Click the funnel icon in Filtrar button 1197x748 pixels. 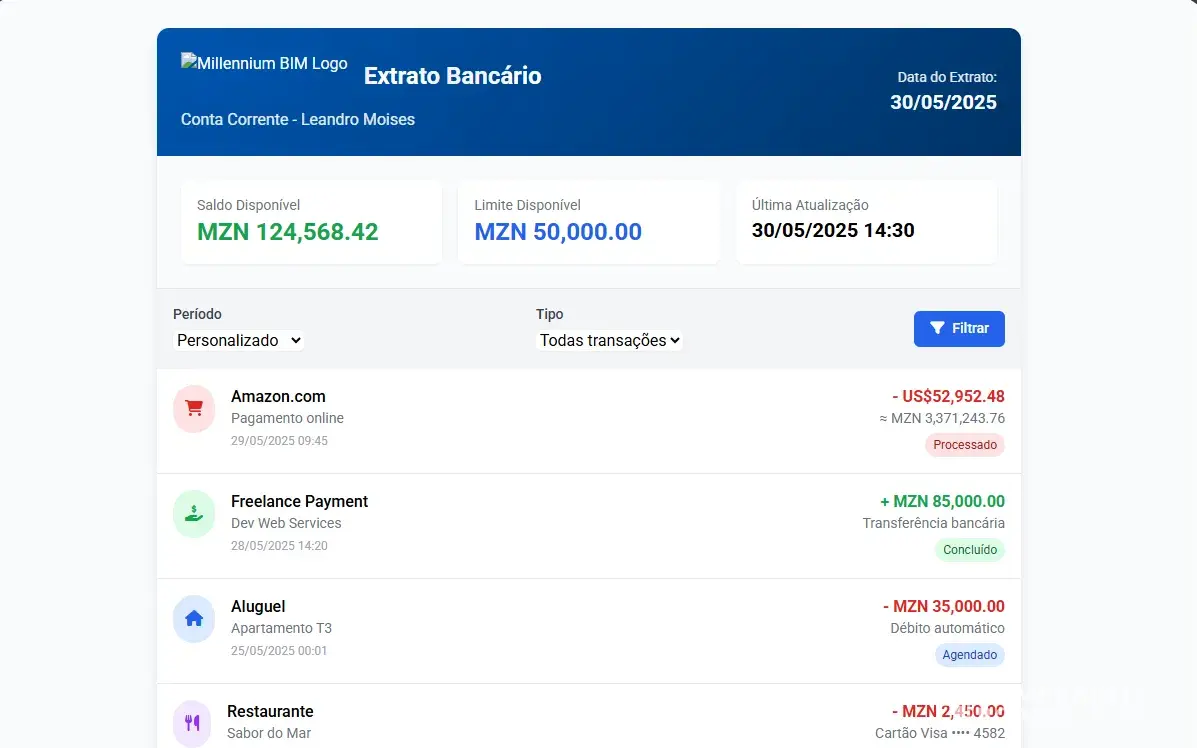937,328
